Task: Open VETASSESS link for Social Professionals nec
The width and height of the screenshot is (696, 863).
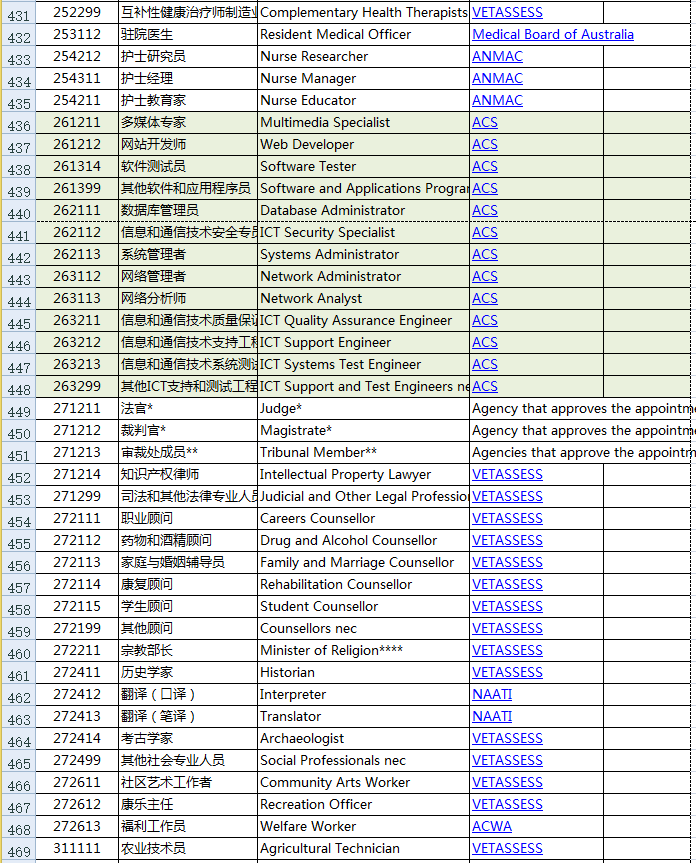Action: [507, 761]
